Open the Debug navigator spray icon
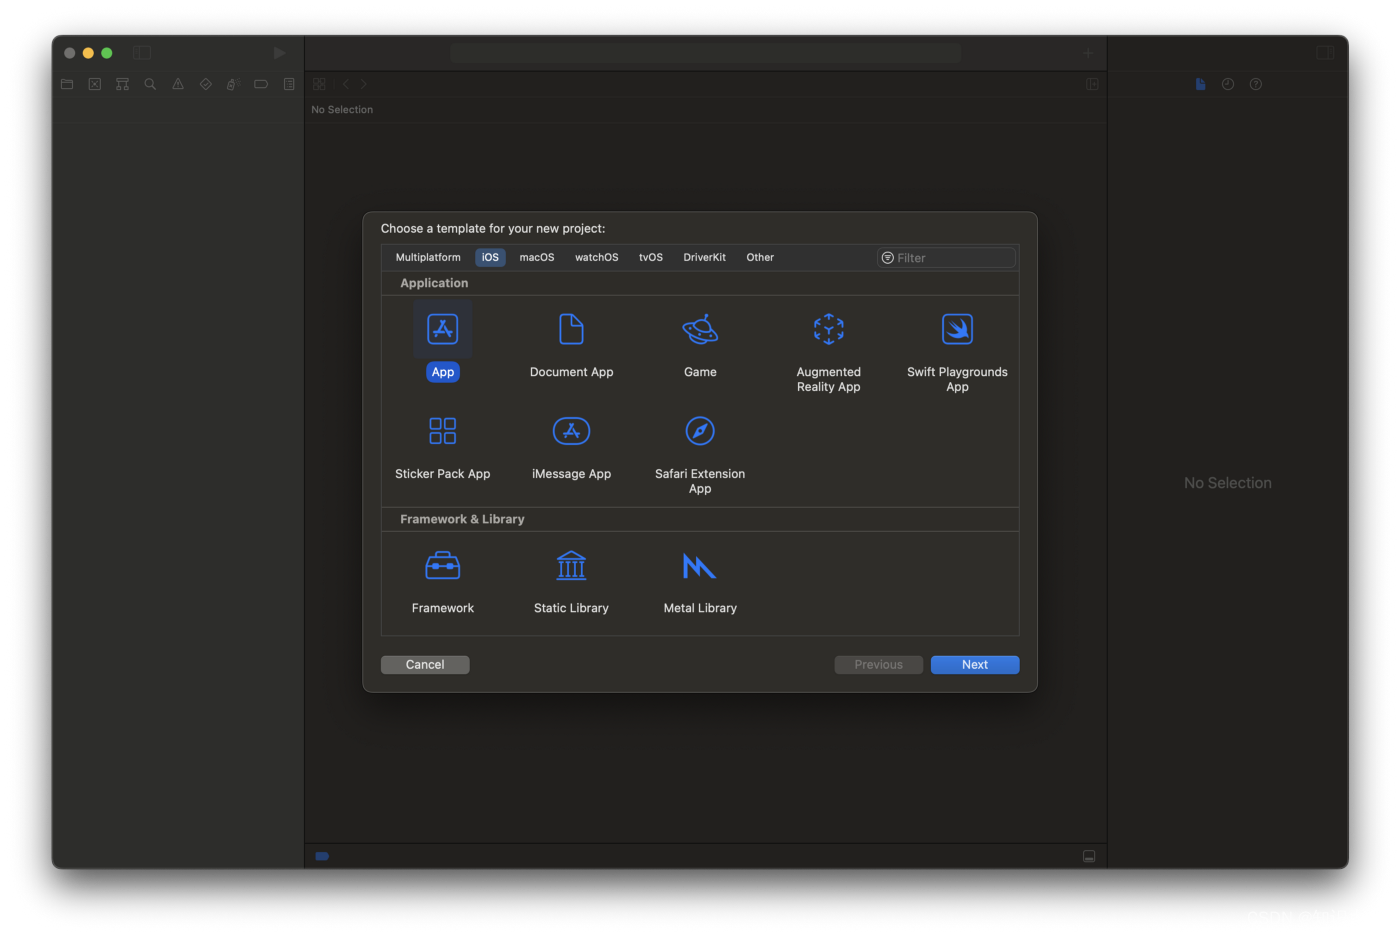The image size is (1400, 937). pyautogui.click(x=233, y=84)
